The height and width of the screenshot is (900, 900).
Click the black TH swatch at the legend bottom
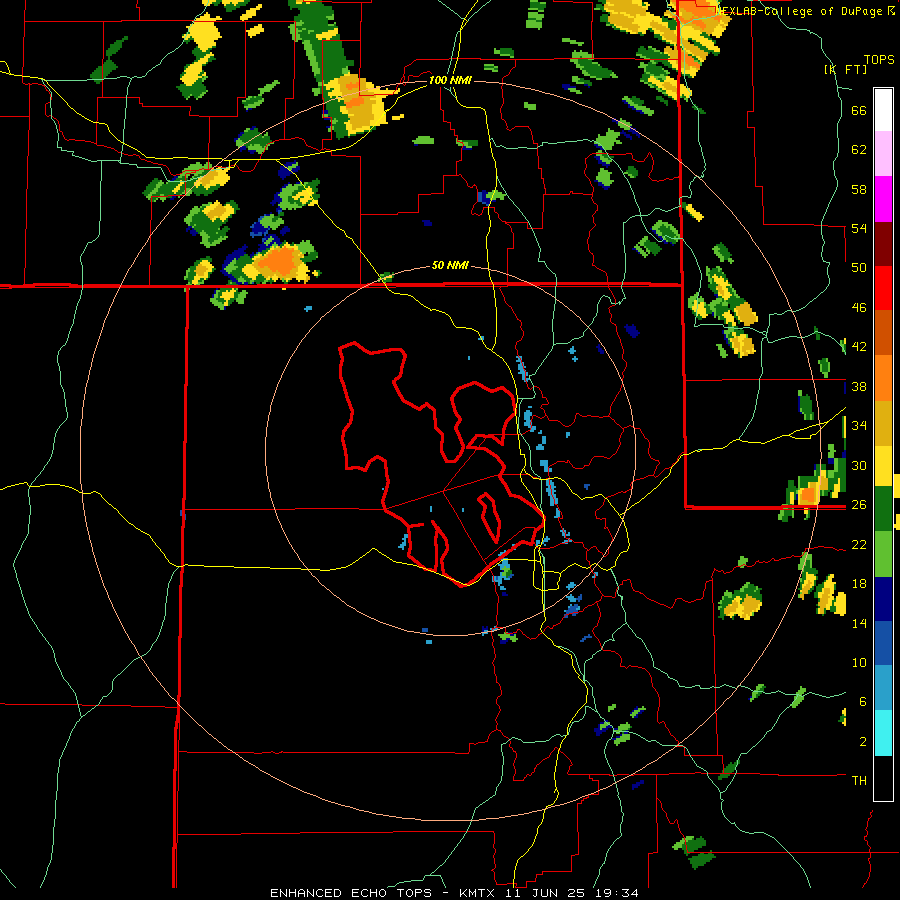coord(883,778)
